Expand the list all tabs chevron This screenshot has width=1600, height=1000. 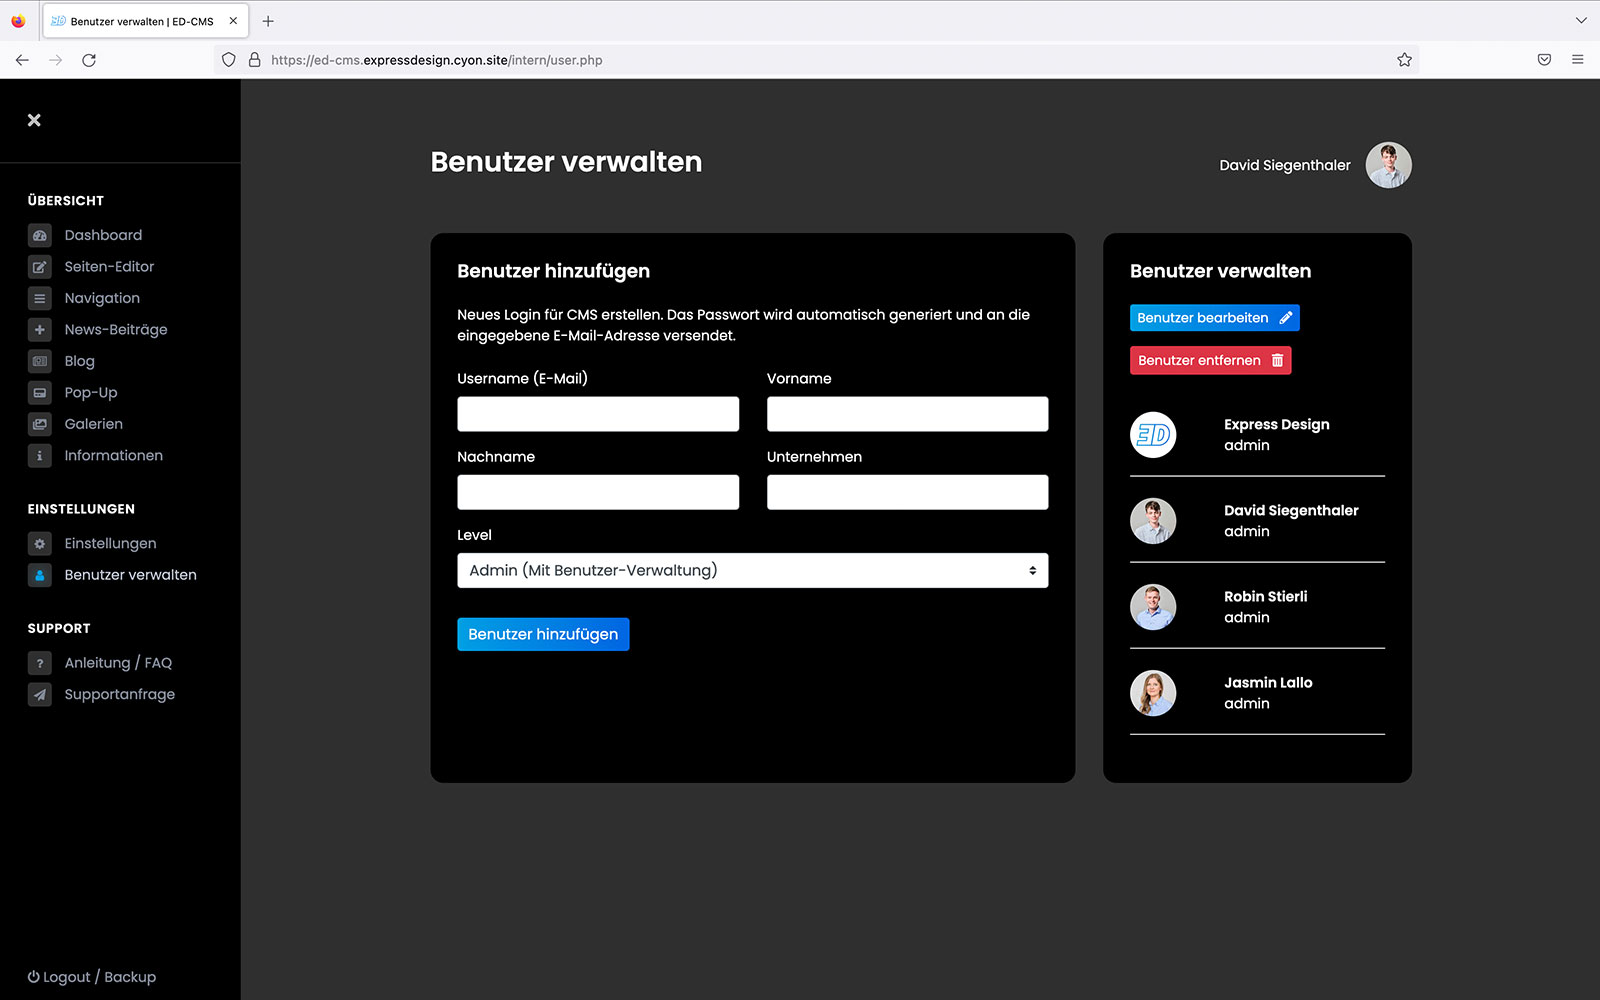[1580, 21]
